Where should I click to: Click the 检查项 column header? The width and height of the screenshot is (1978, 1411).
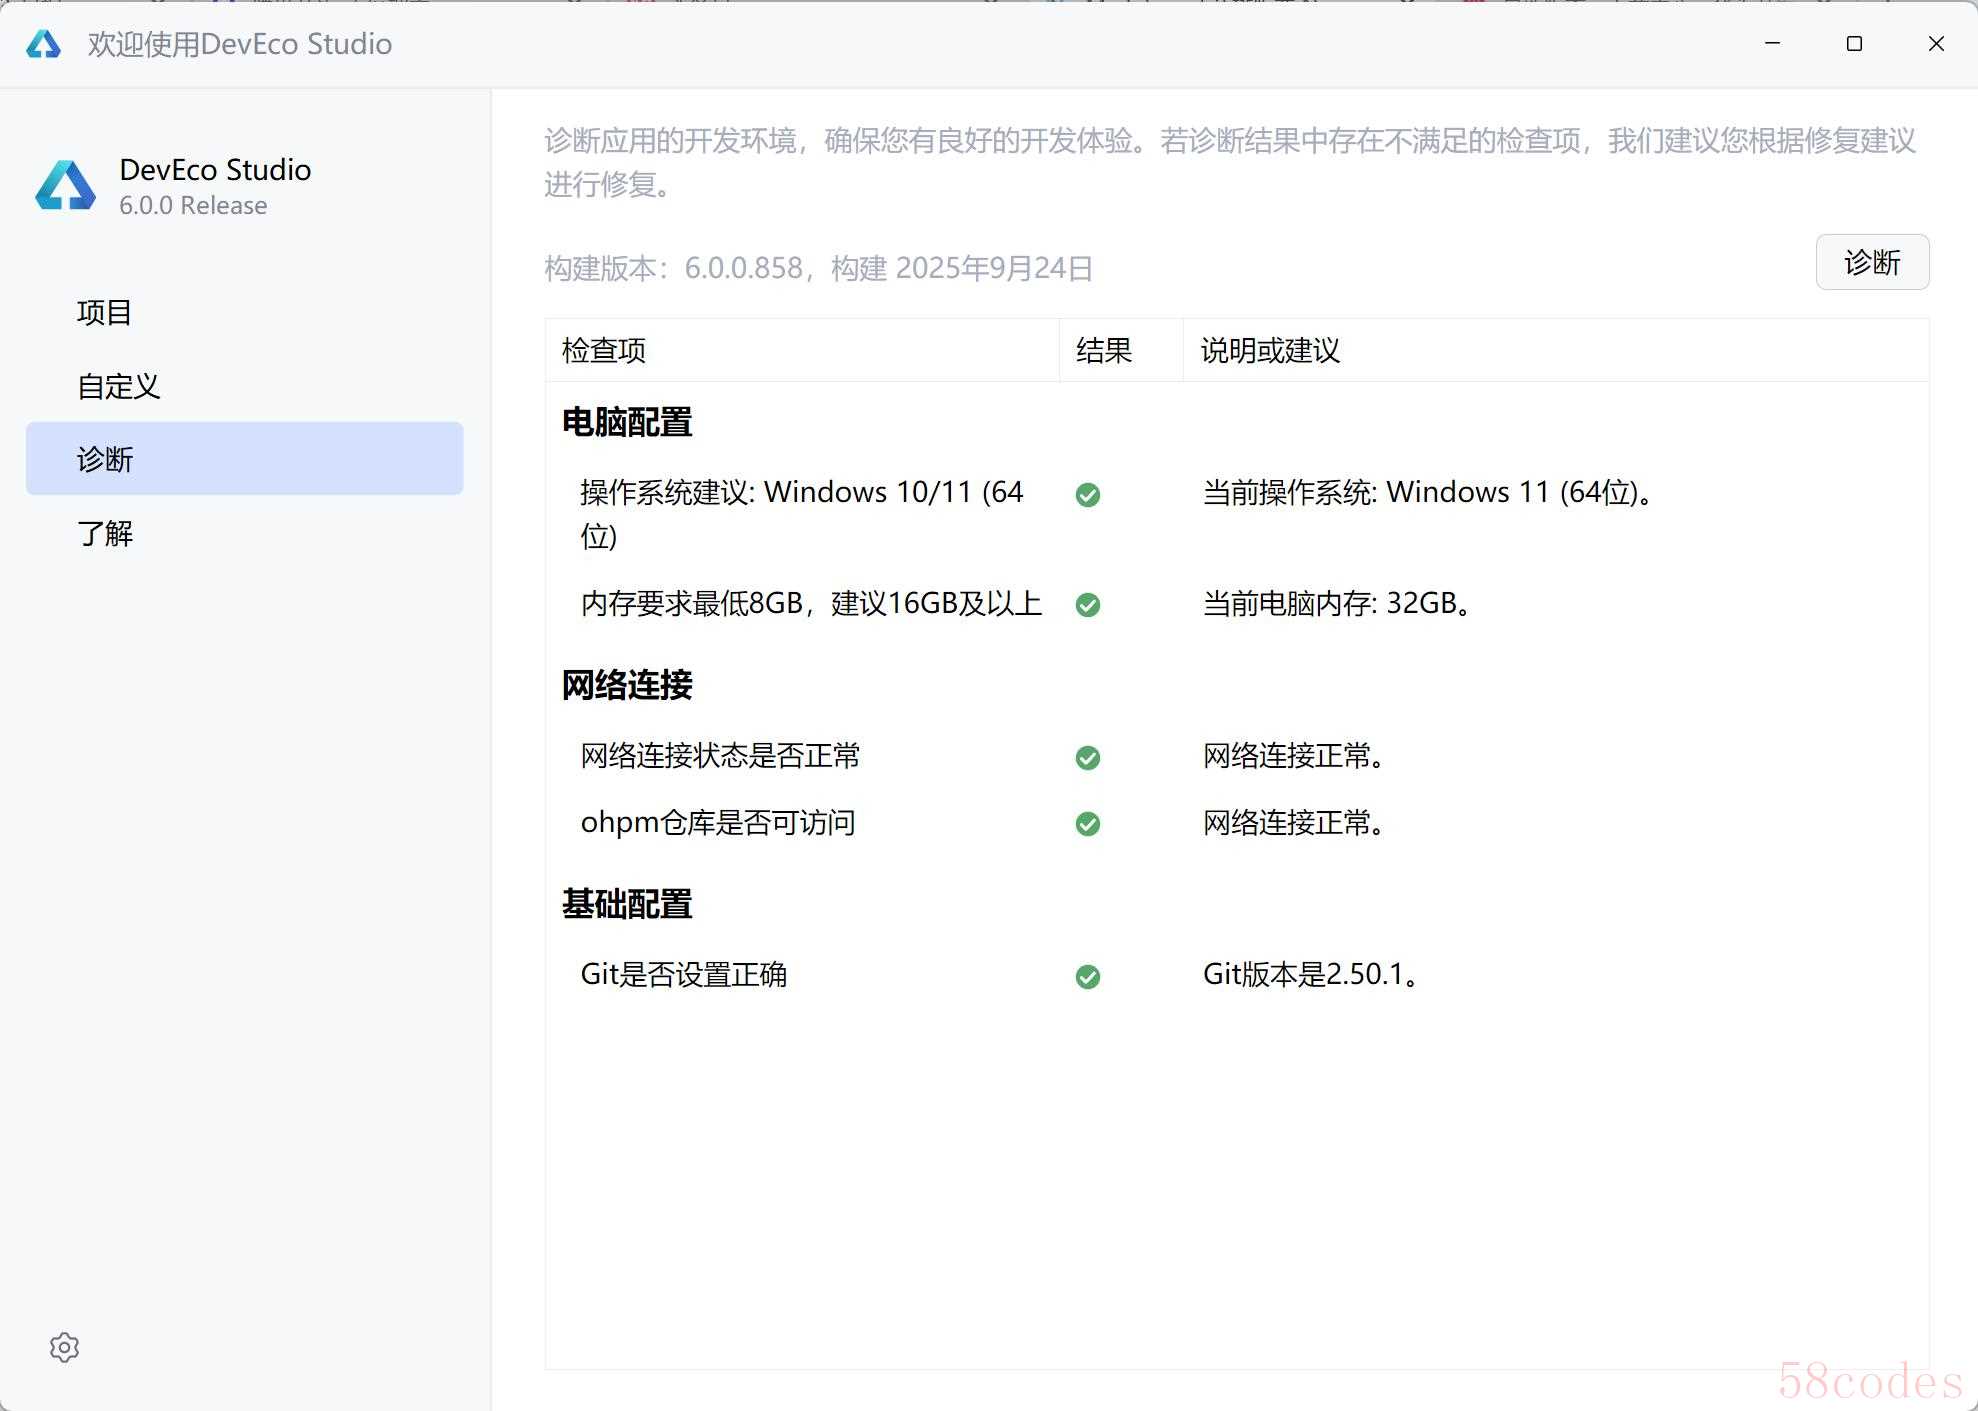(x=604, y=351)
